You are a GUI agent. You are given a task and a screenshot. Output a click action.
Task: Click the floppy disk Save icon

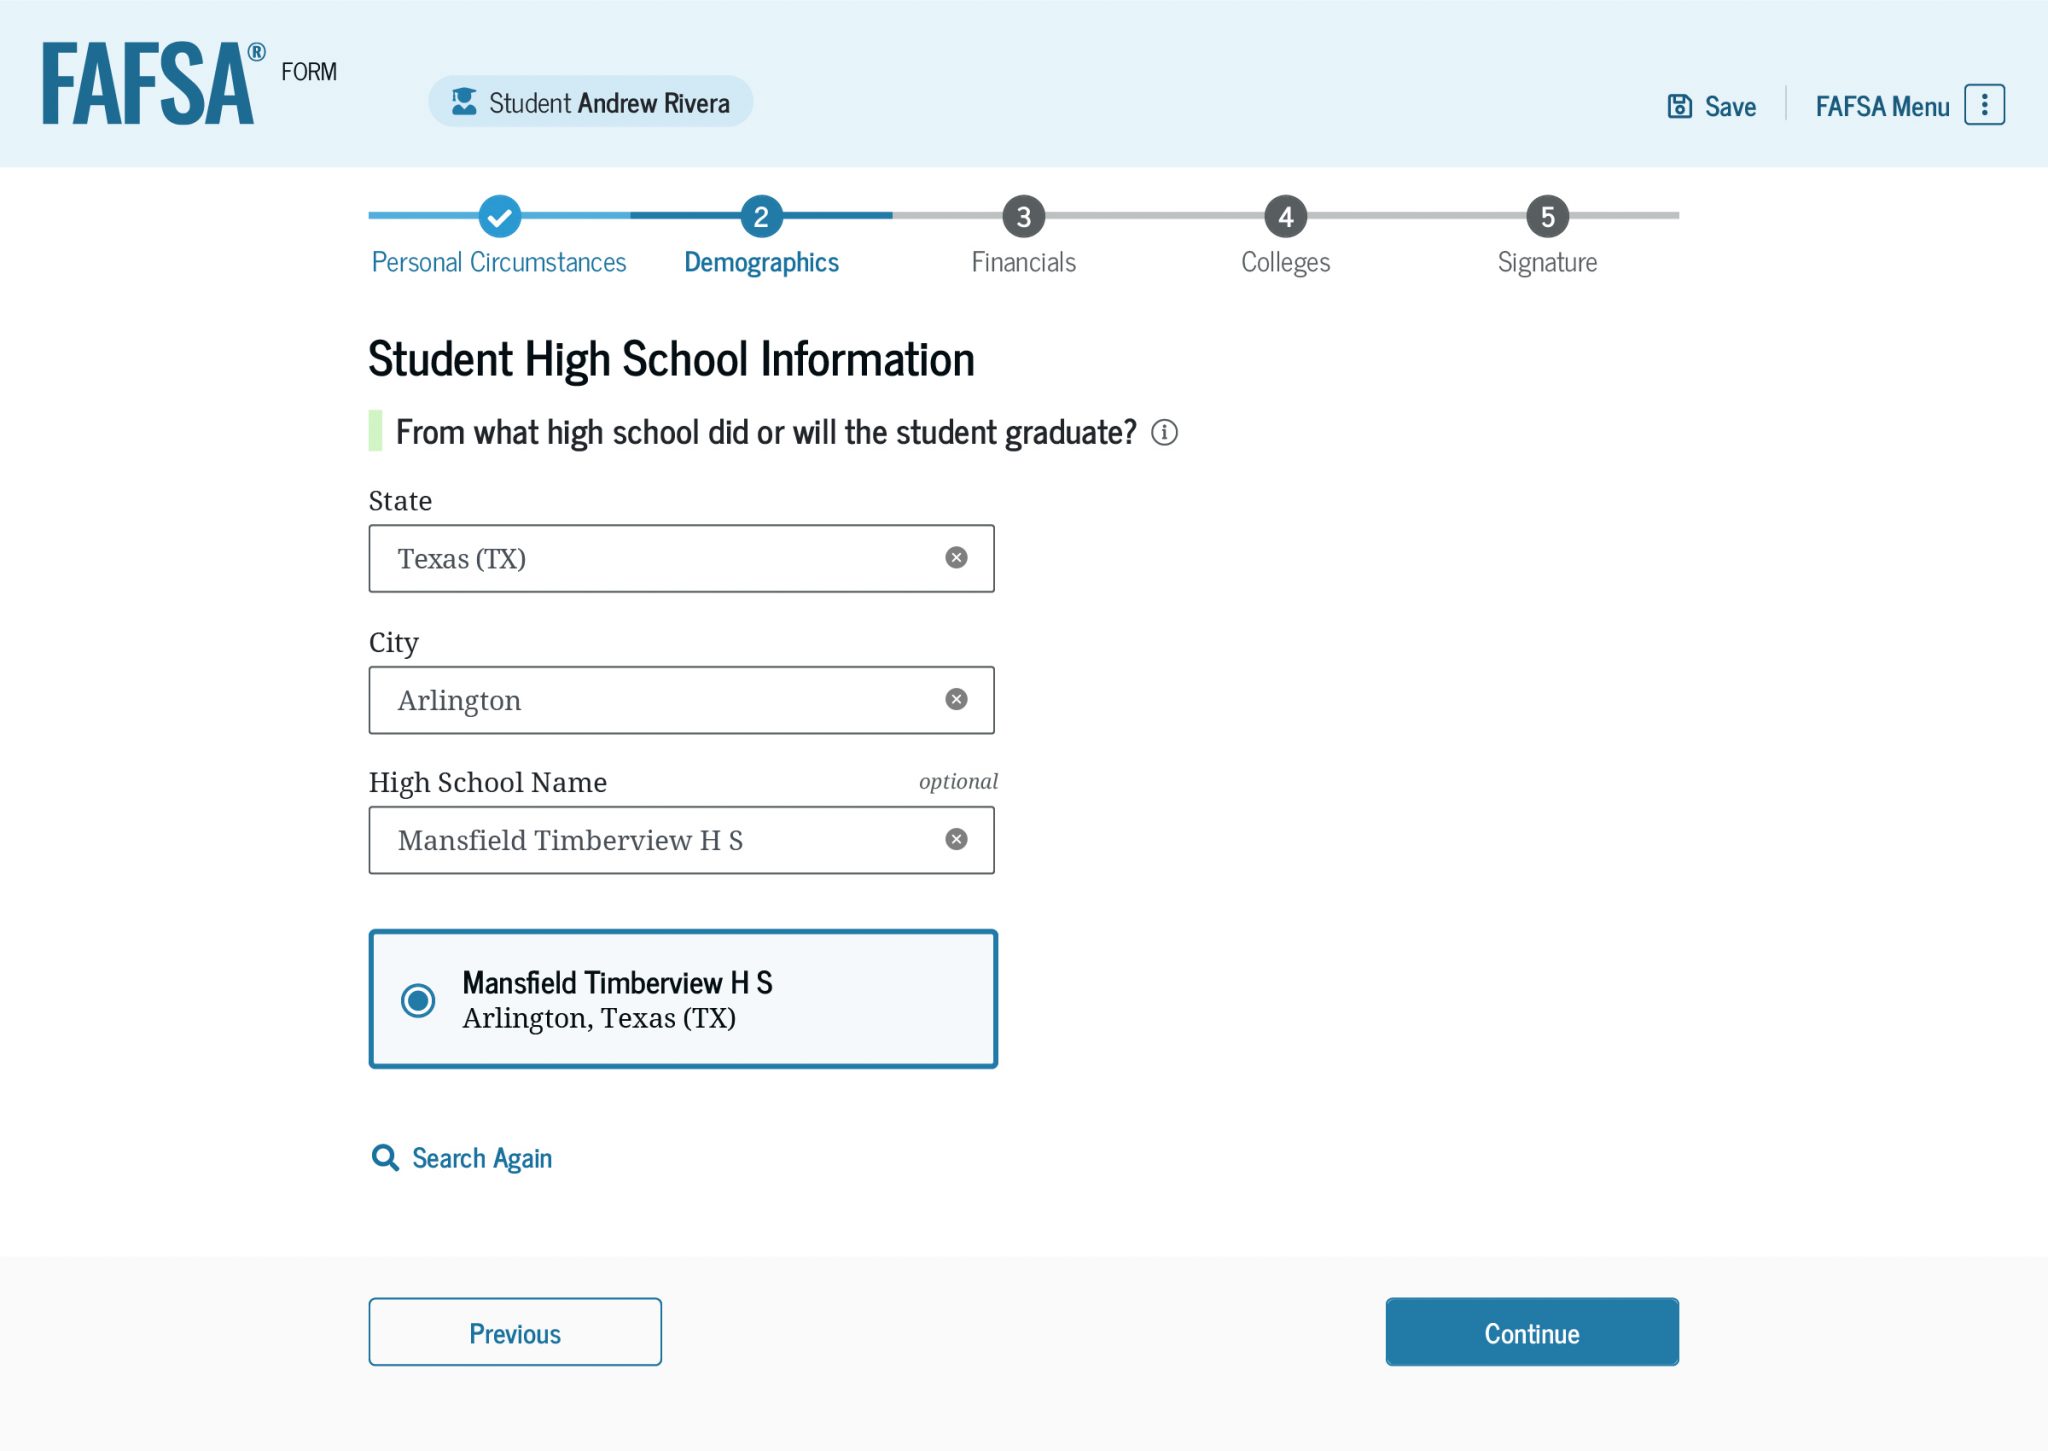click(x=1682, y=104)
